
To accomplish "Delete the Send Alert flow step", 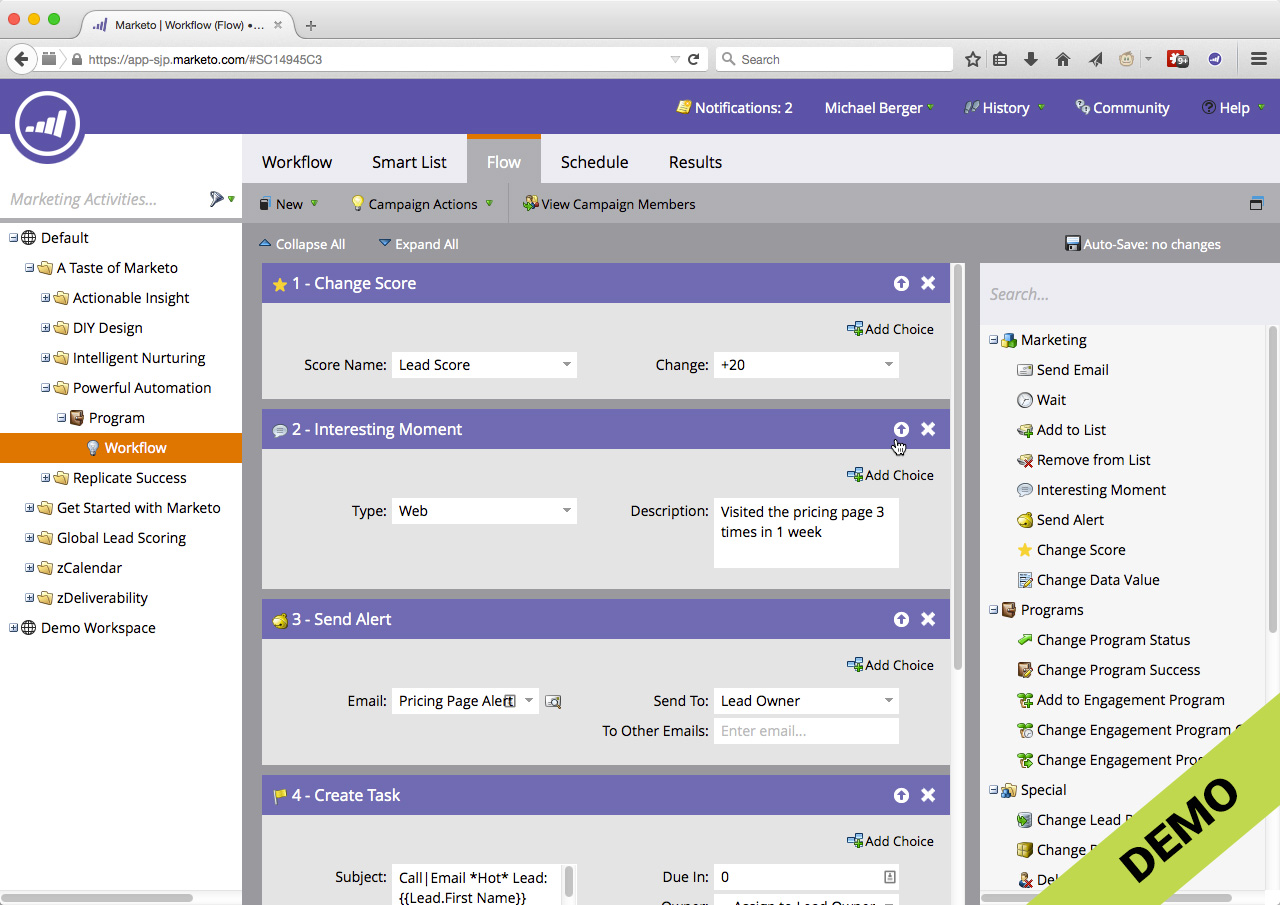I will click(928, 619).
